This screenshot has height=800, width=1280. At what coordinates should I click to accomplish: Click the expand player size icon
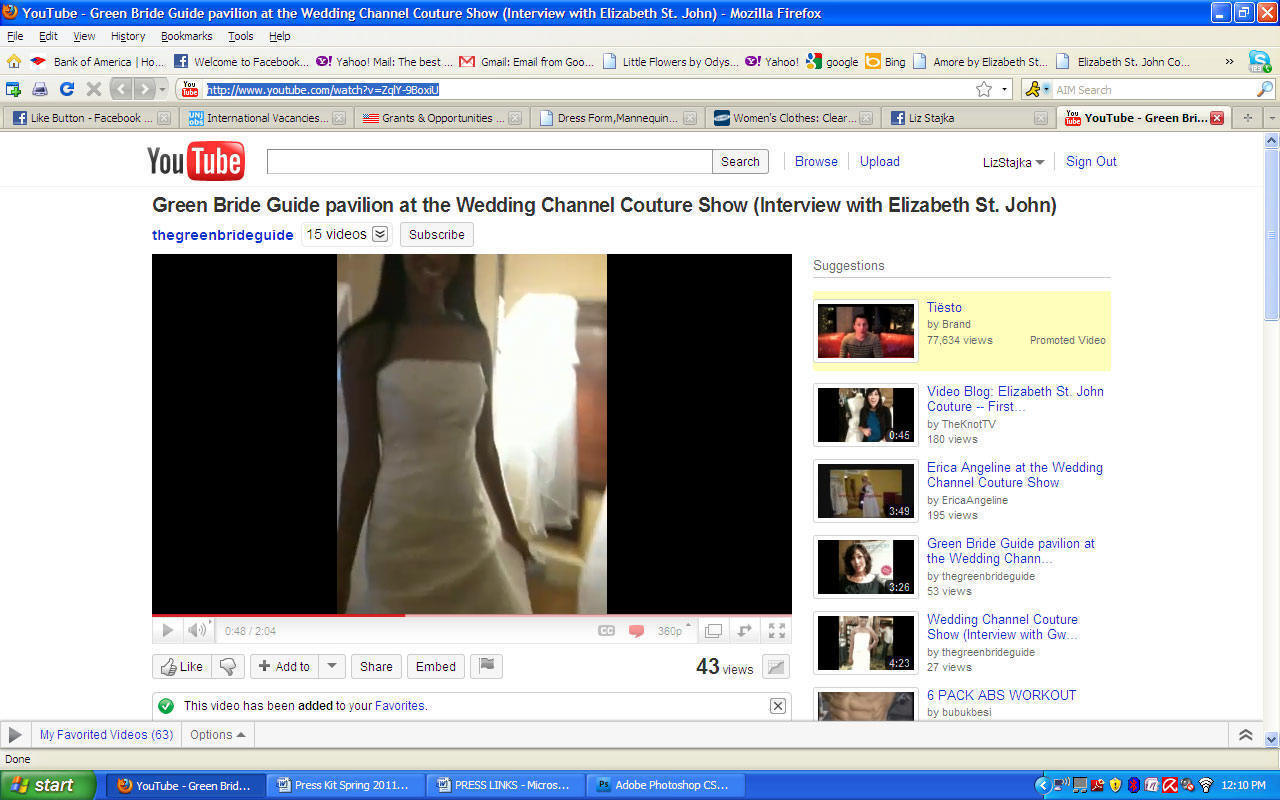tap(744, 631)
